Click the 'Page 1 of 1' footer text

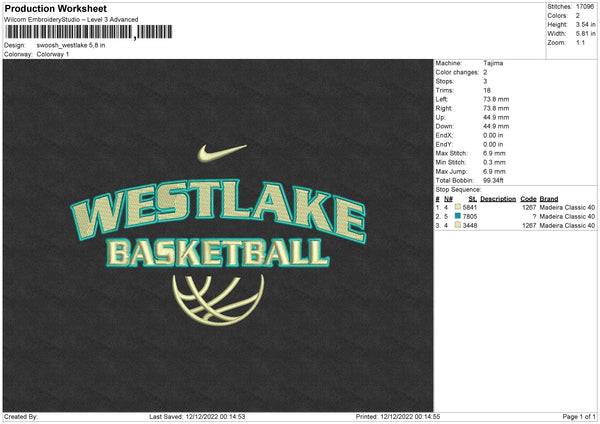click(x=579, y=417)
